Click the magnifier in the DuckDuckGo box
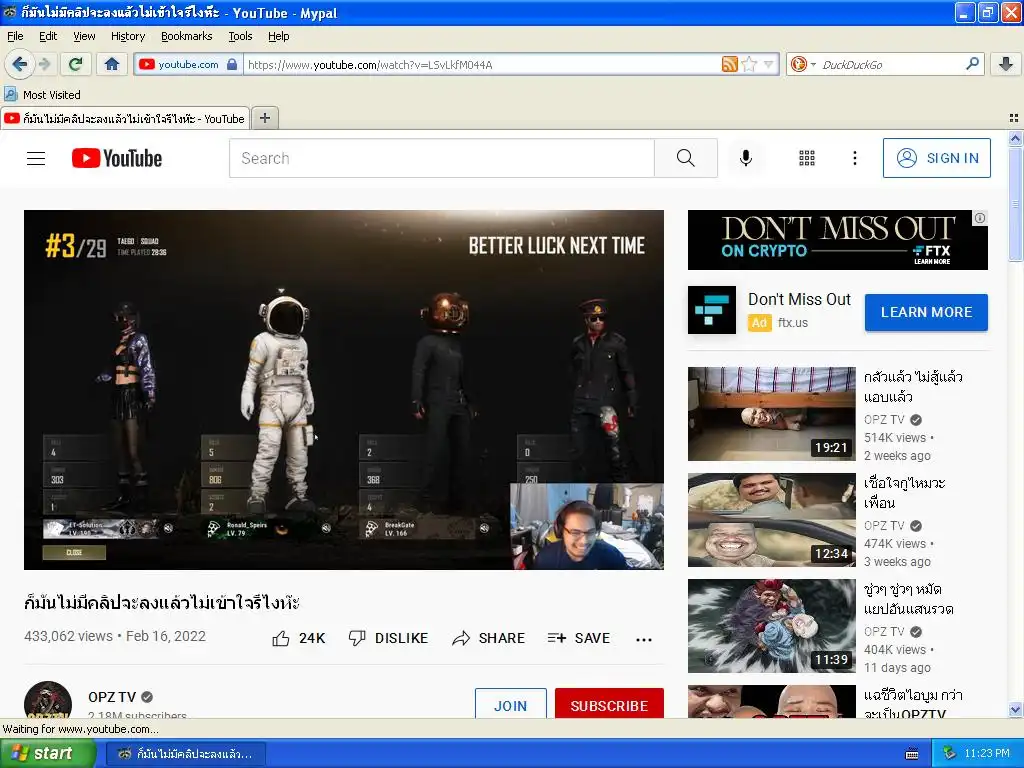1024x768 pixels. 972,64
